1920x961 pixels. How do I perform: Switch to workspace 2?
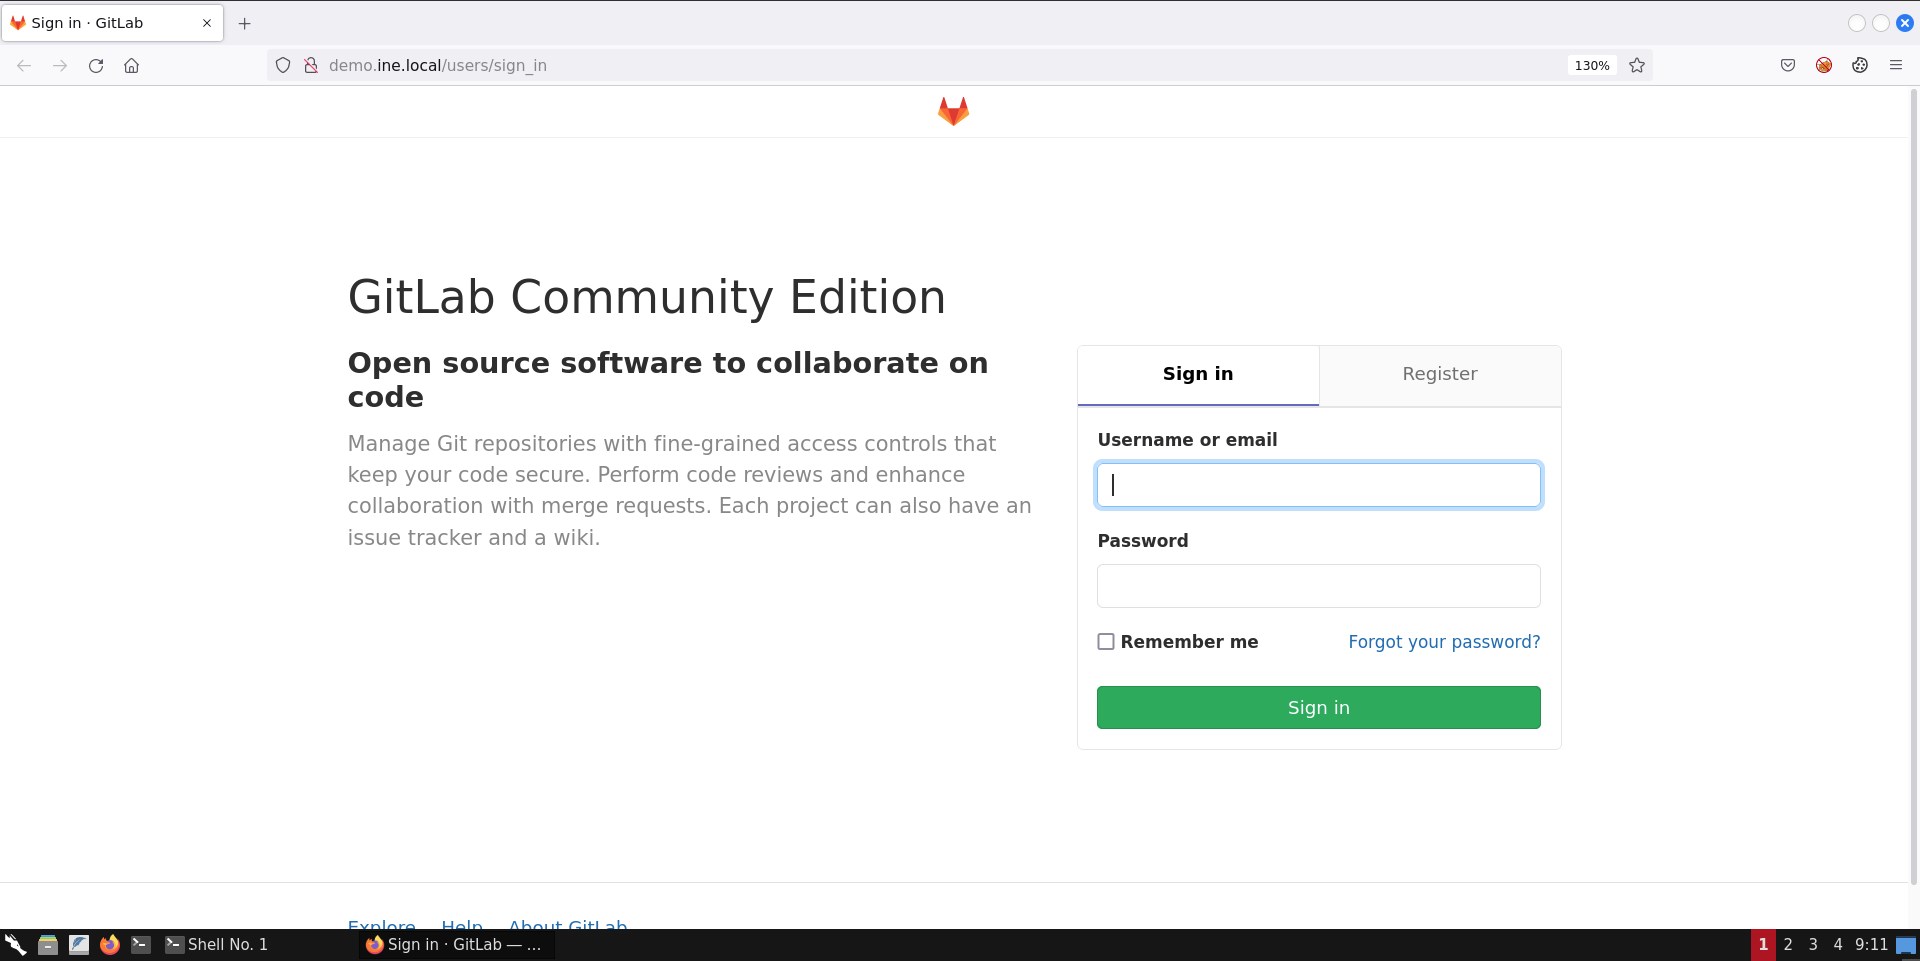[x=1788, y=945]
